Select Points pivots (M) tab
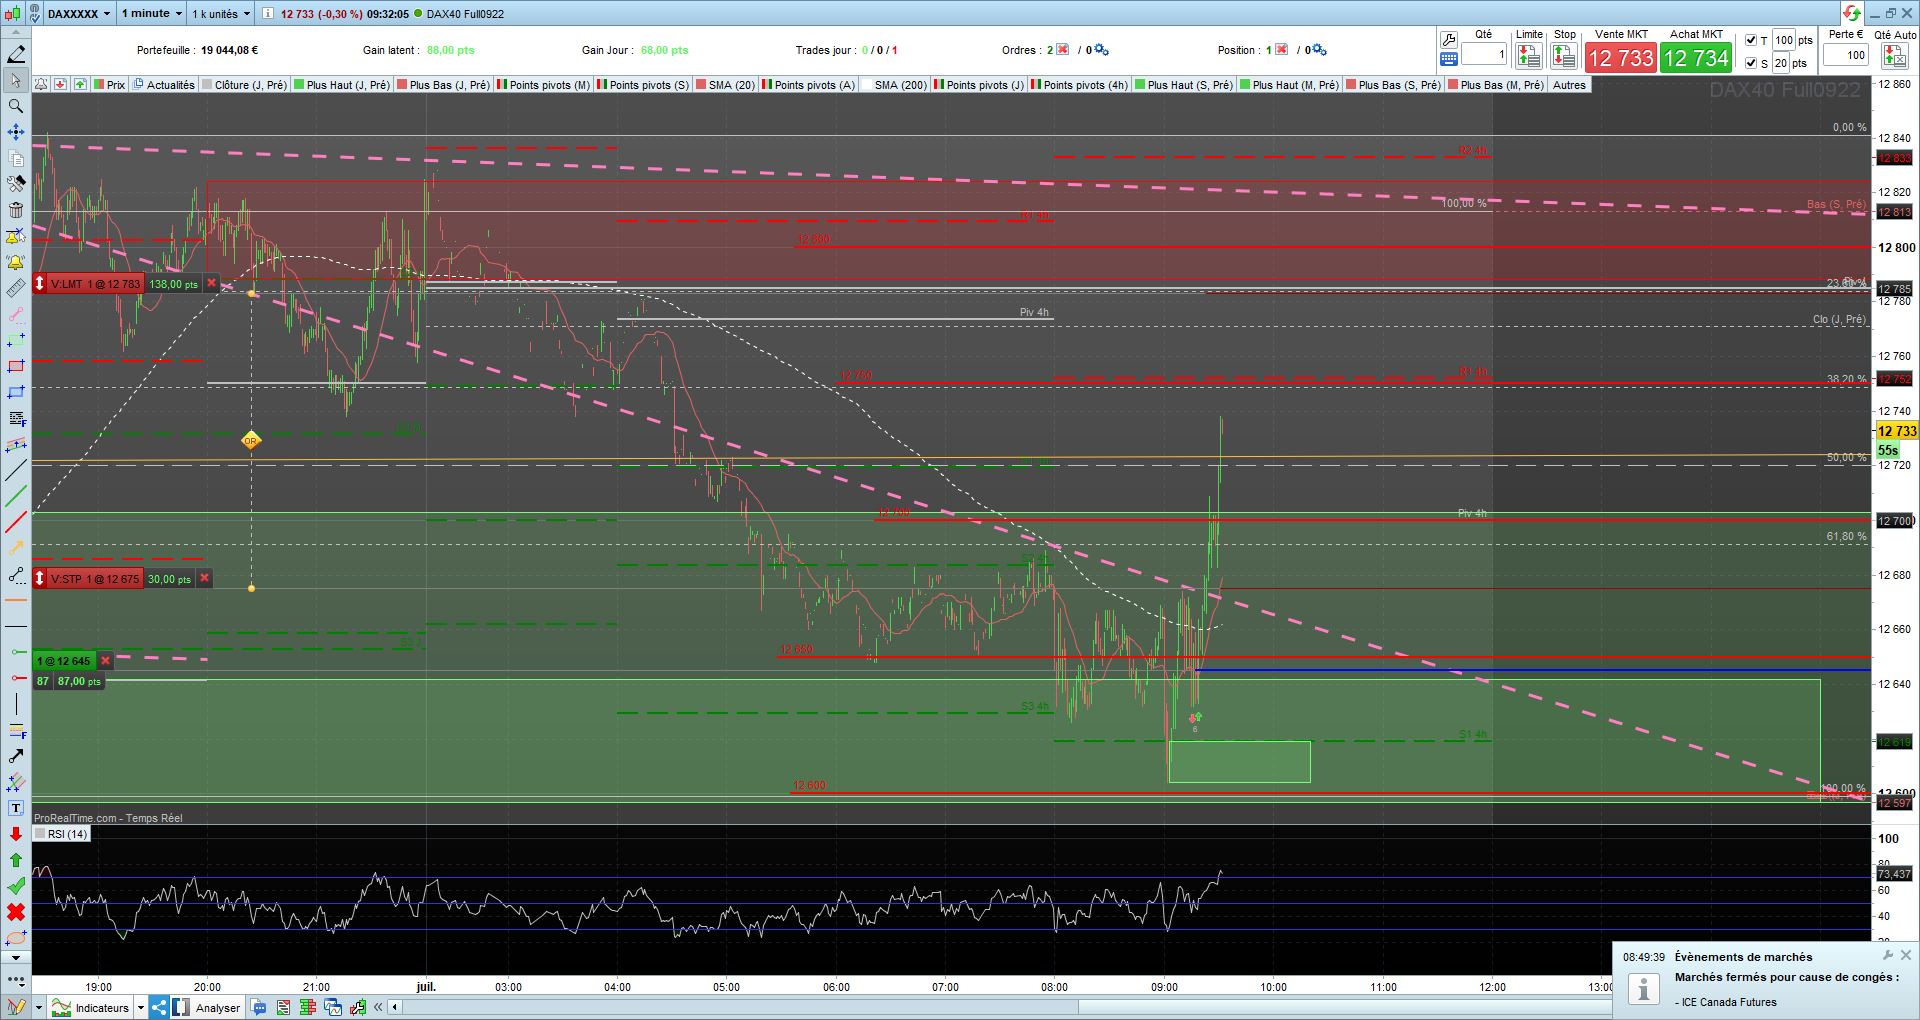The height and width of the screenshot is (1020, 1920). point(544,85)
